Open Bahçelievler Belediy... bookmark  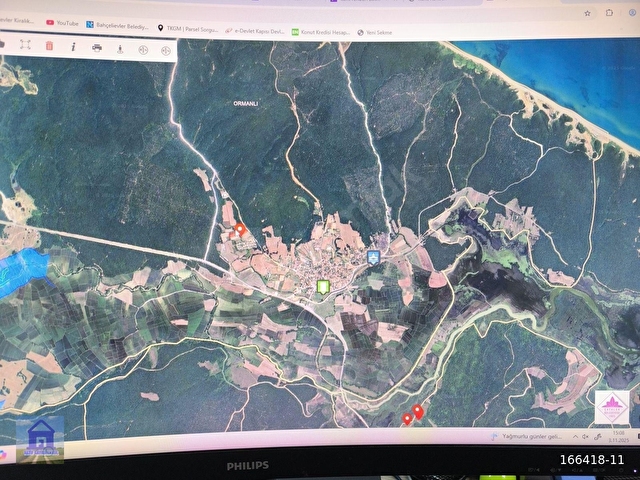point(118,26)
